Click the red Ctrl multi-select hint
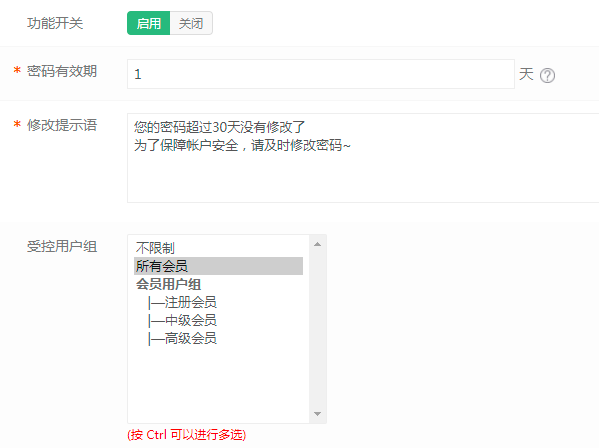 [187, 435]
